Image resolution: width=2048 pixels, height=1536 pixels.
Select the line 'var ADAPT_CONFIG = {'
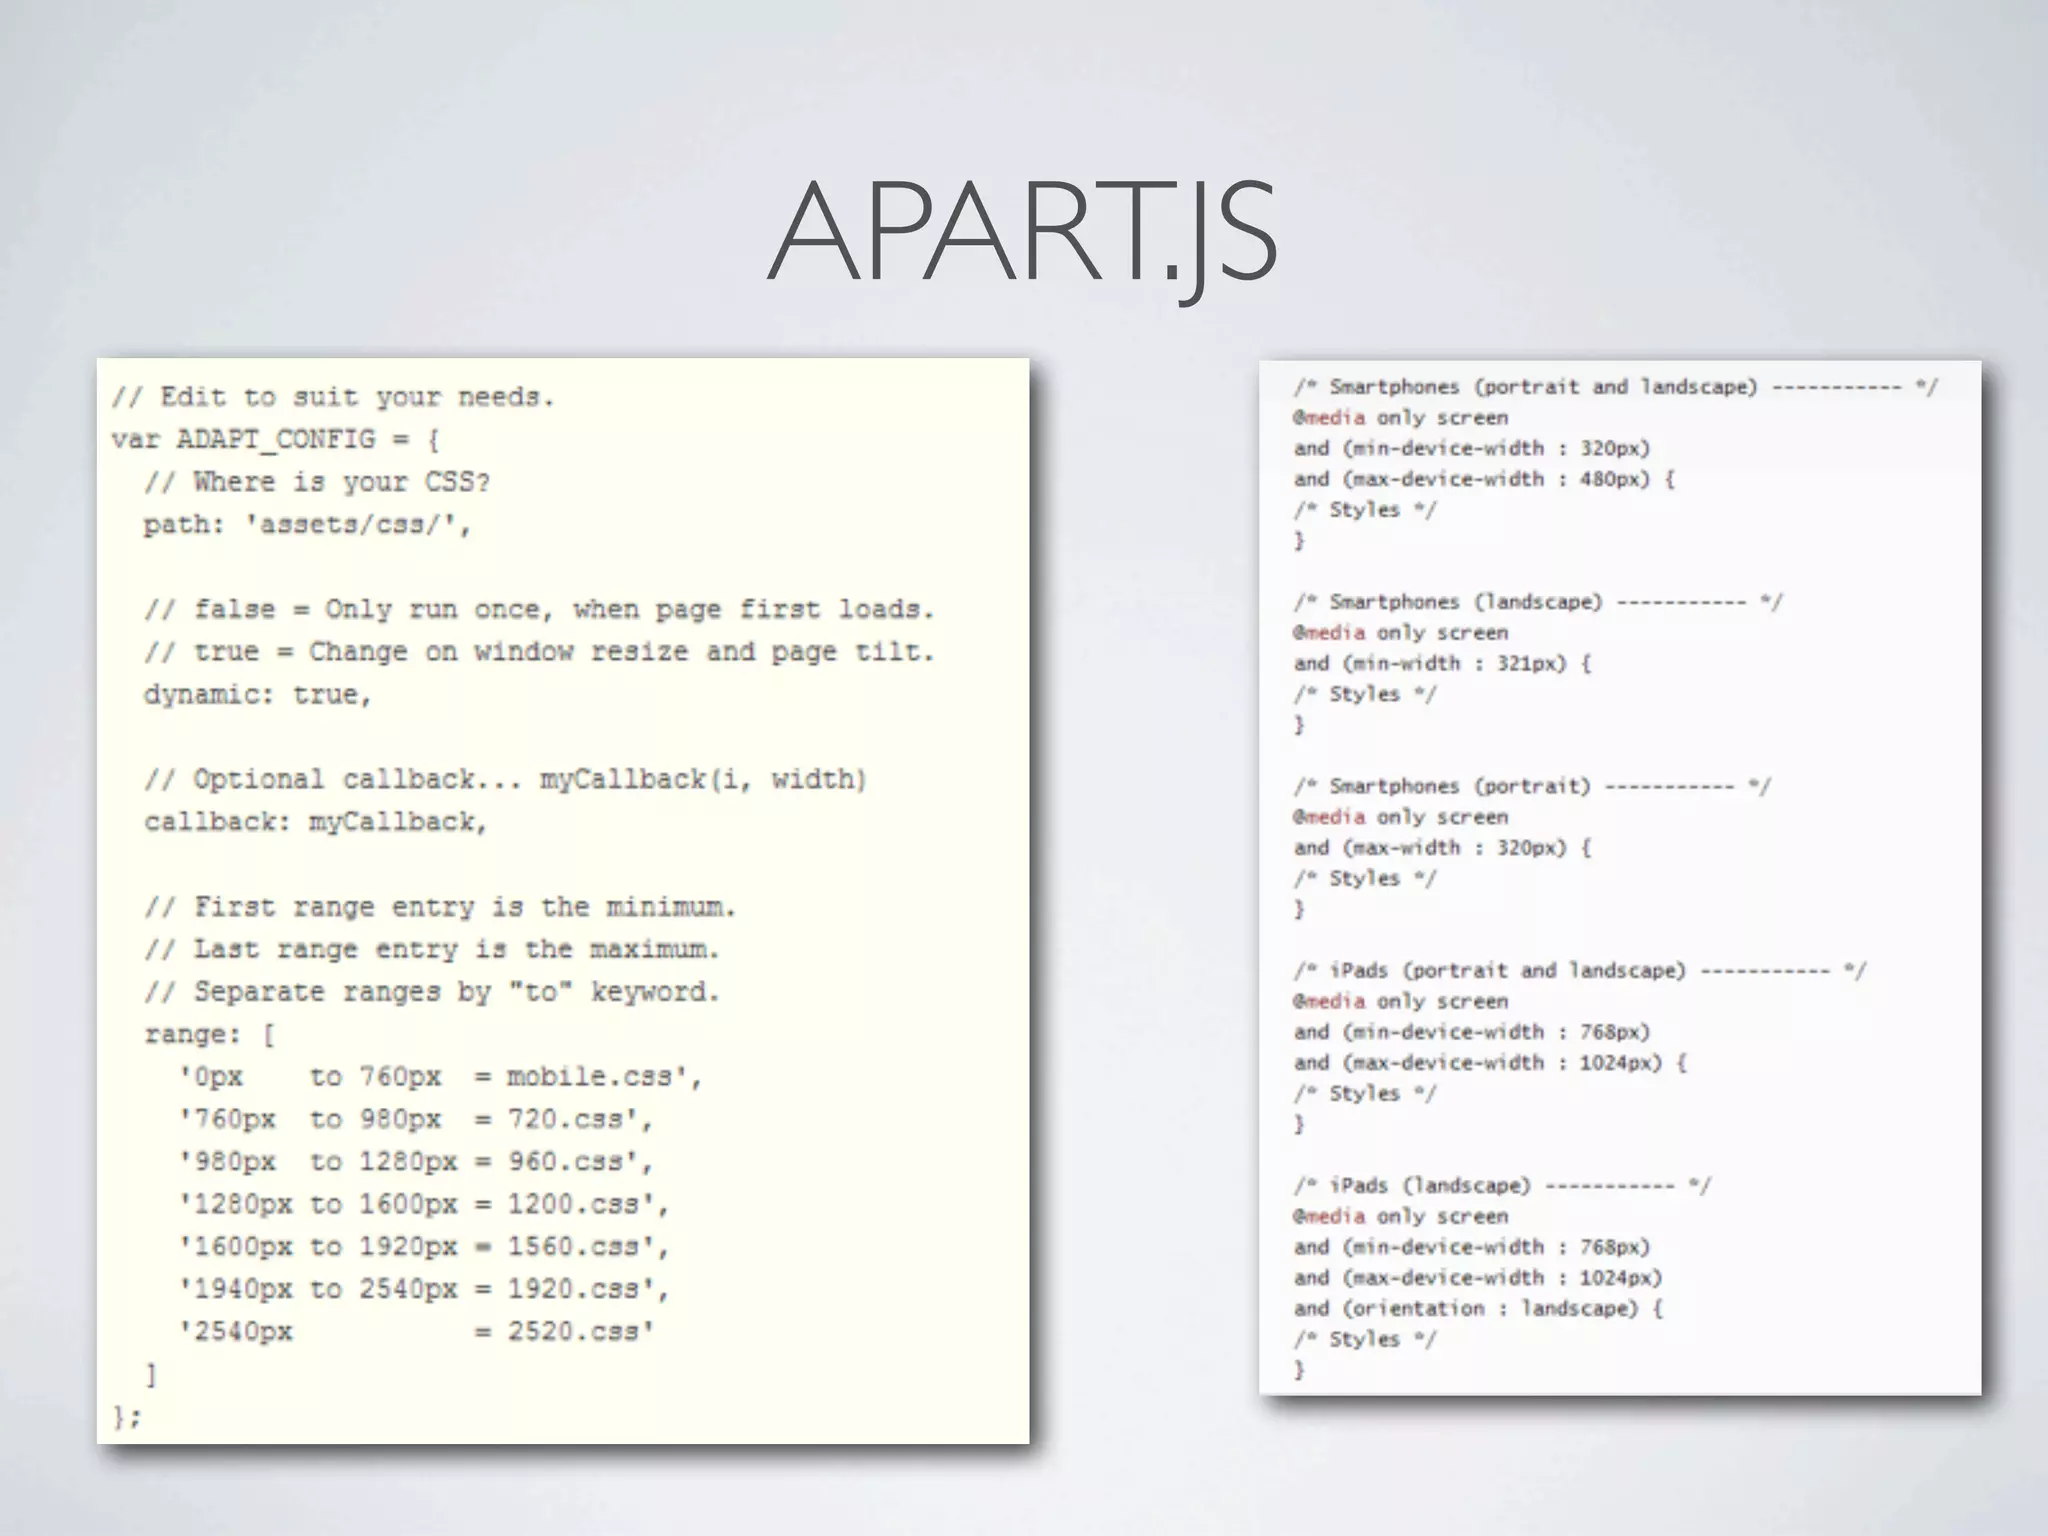[275, 440]
